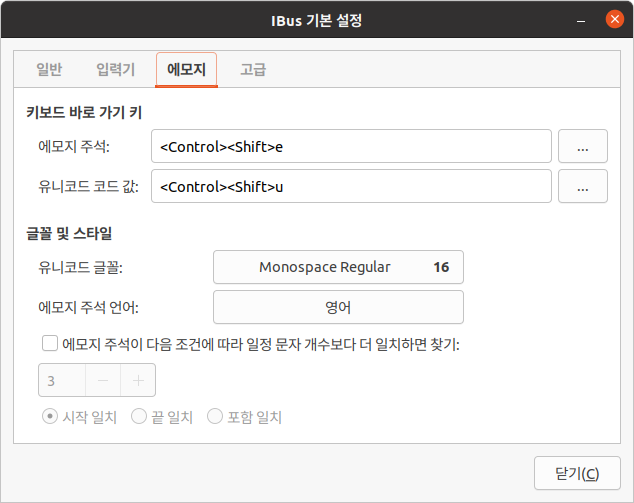Focus the 유니코드 코드 값 shortcut field

coord(351,186)
